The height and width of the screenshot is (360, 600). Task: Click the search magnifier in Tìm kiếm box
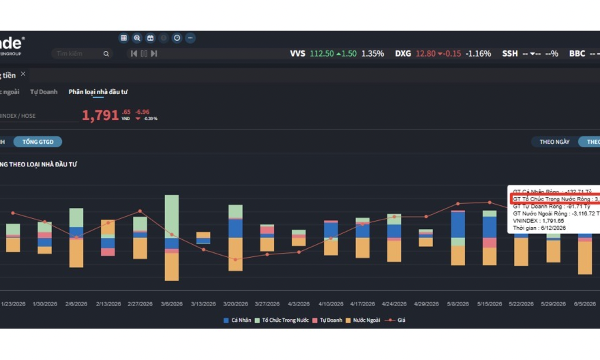106,54
